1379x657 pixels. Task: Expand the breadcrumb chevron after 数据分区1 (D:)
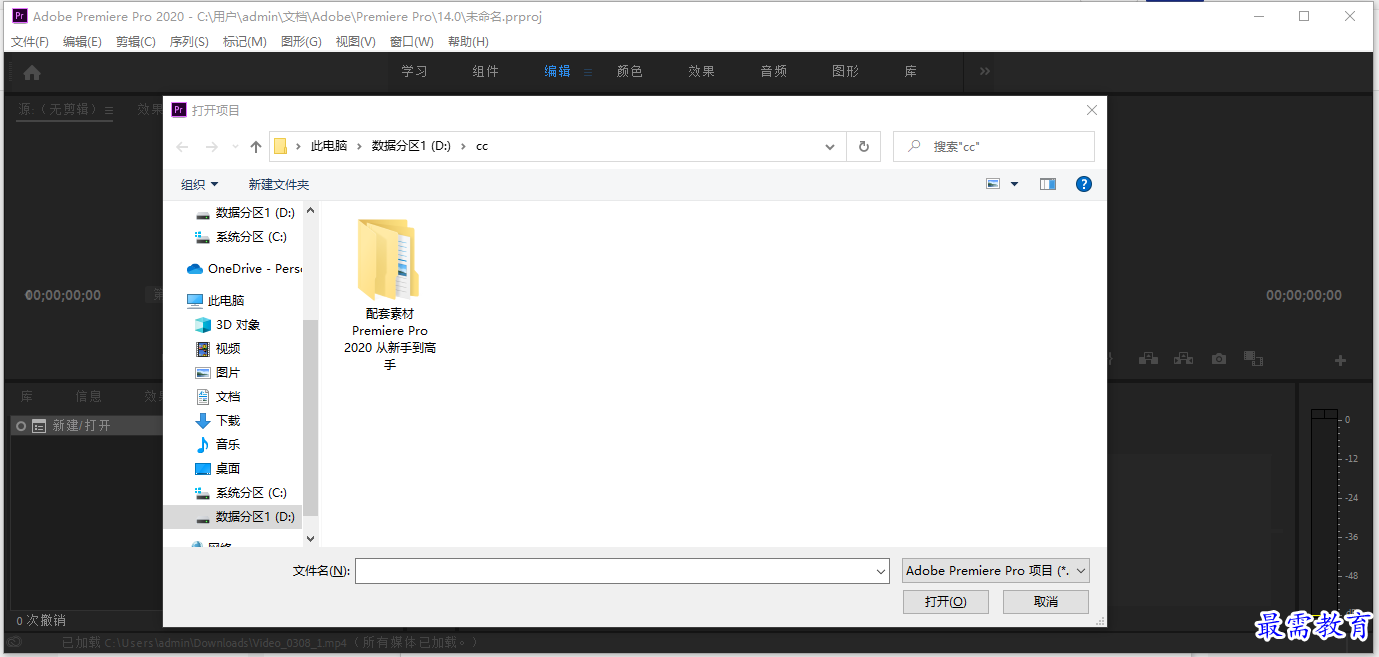point(463,146)
